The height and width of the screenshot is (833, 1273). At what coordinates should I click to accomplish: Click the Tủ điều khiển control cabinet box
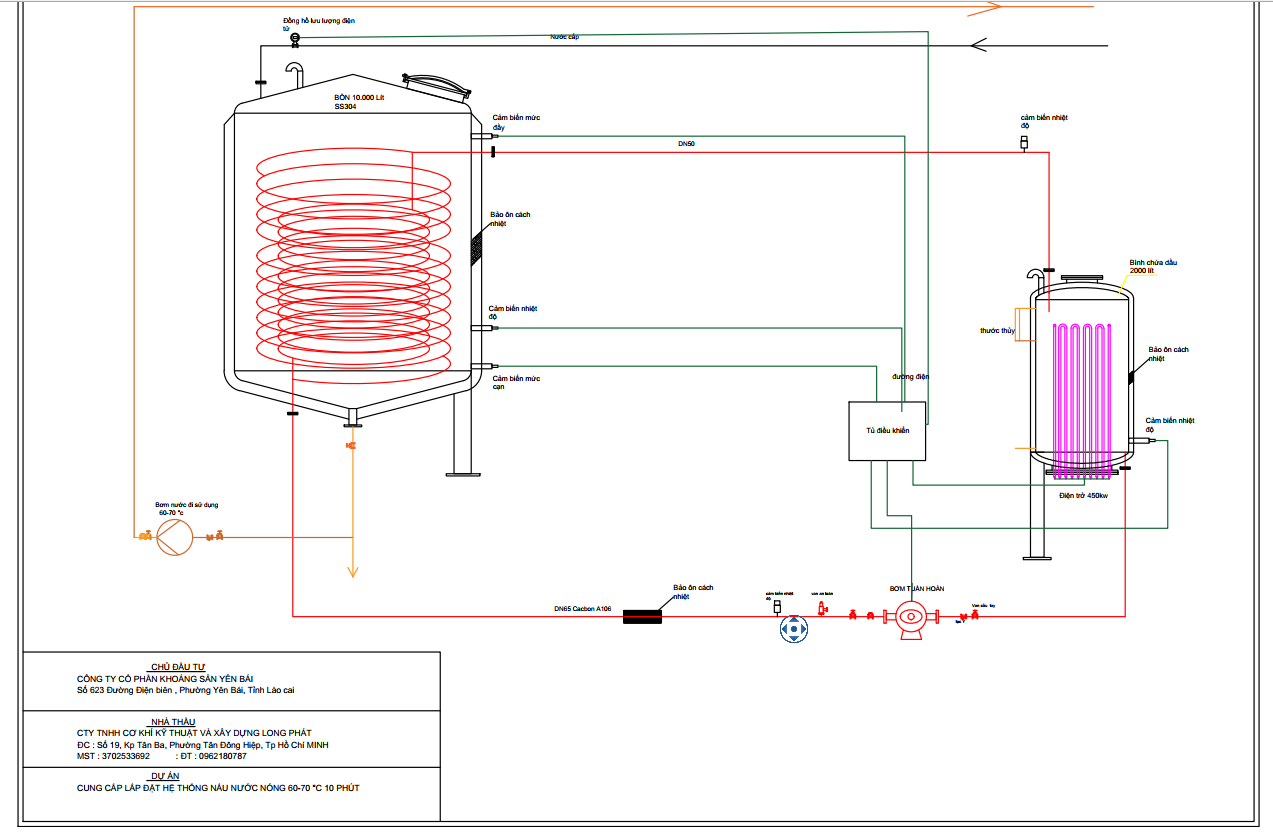887,431
